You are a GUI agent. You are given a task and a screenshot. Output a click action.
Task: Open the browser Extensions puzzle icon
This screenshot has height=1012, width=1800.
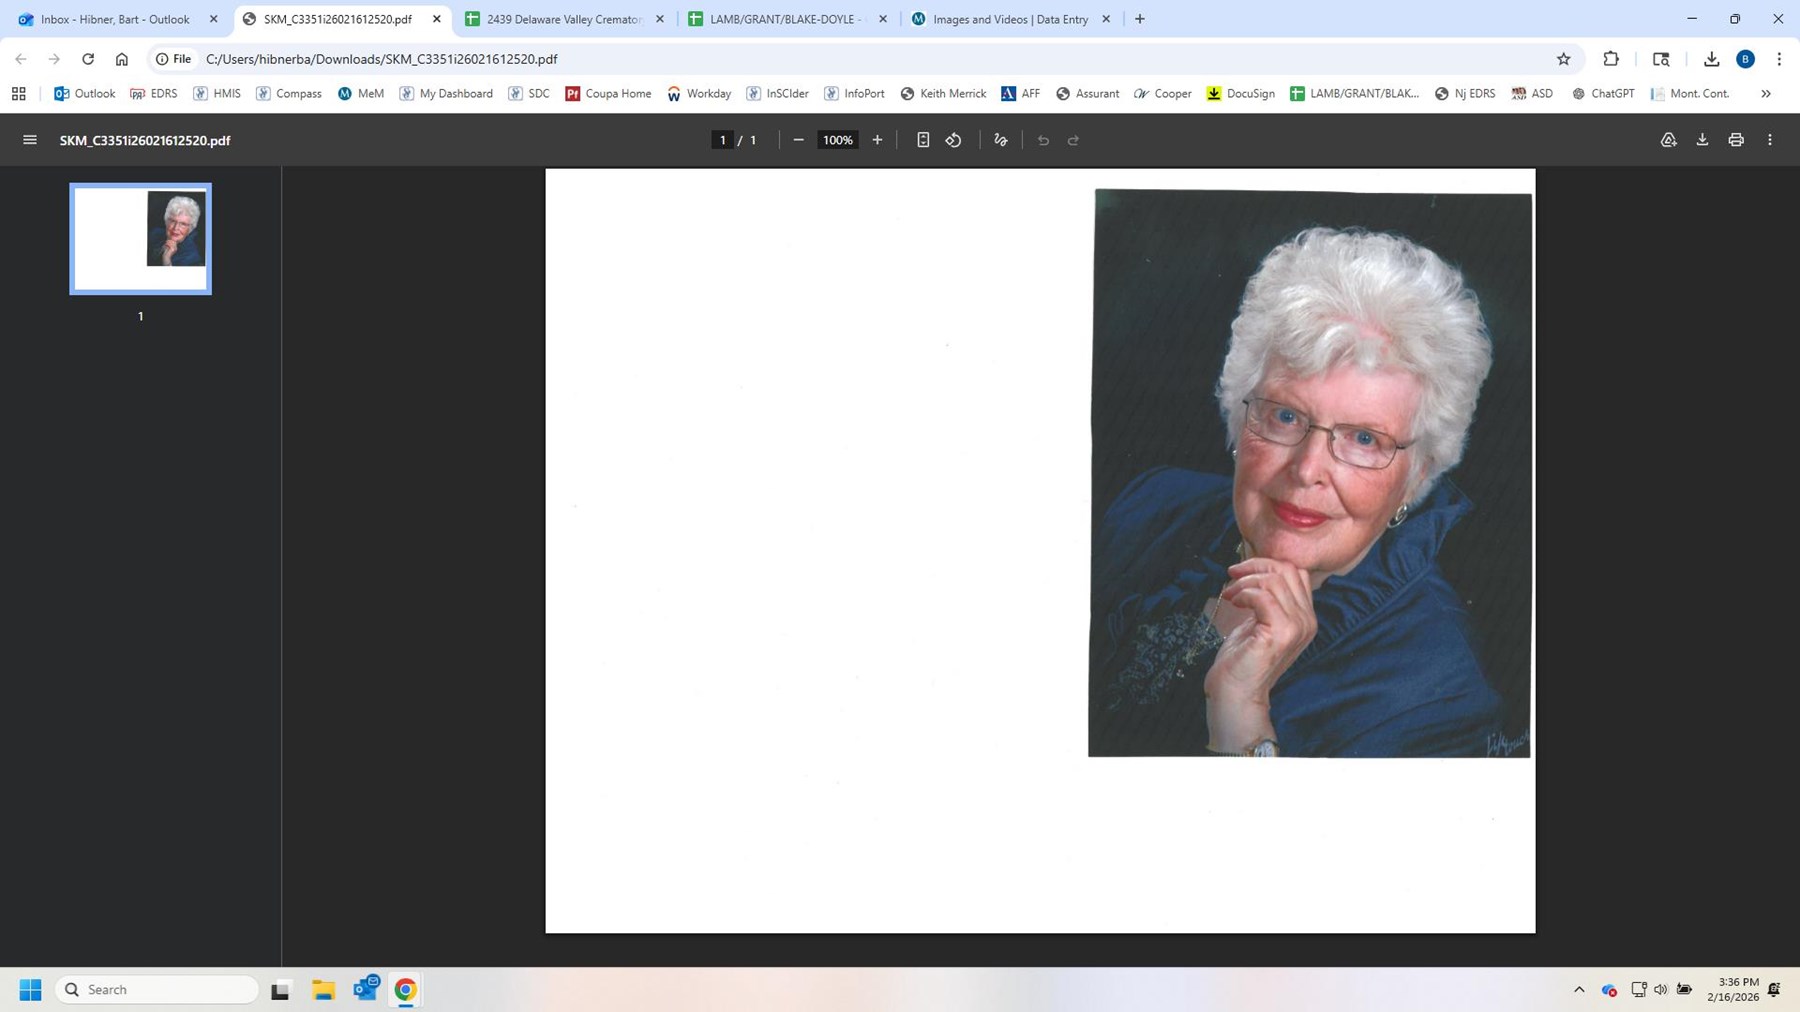point(1611,59)
